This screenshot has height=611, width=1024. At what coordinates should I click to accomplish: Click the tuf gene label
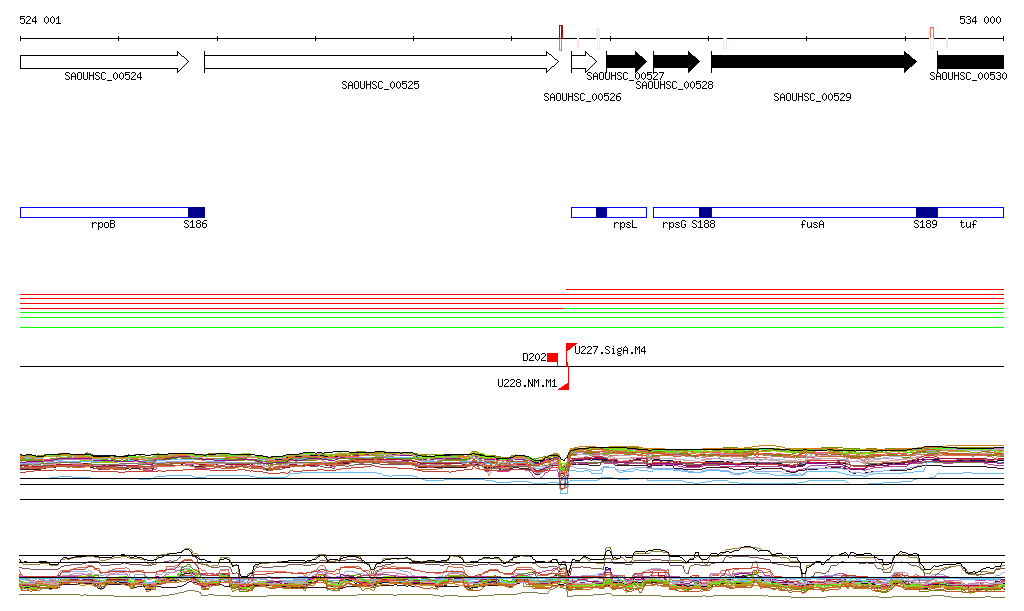pos(968,225)
